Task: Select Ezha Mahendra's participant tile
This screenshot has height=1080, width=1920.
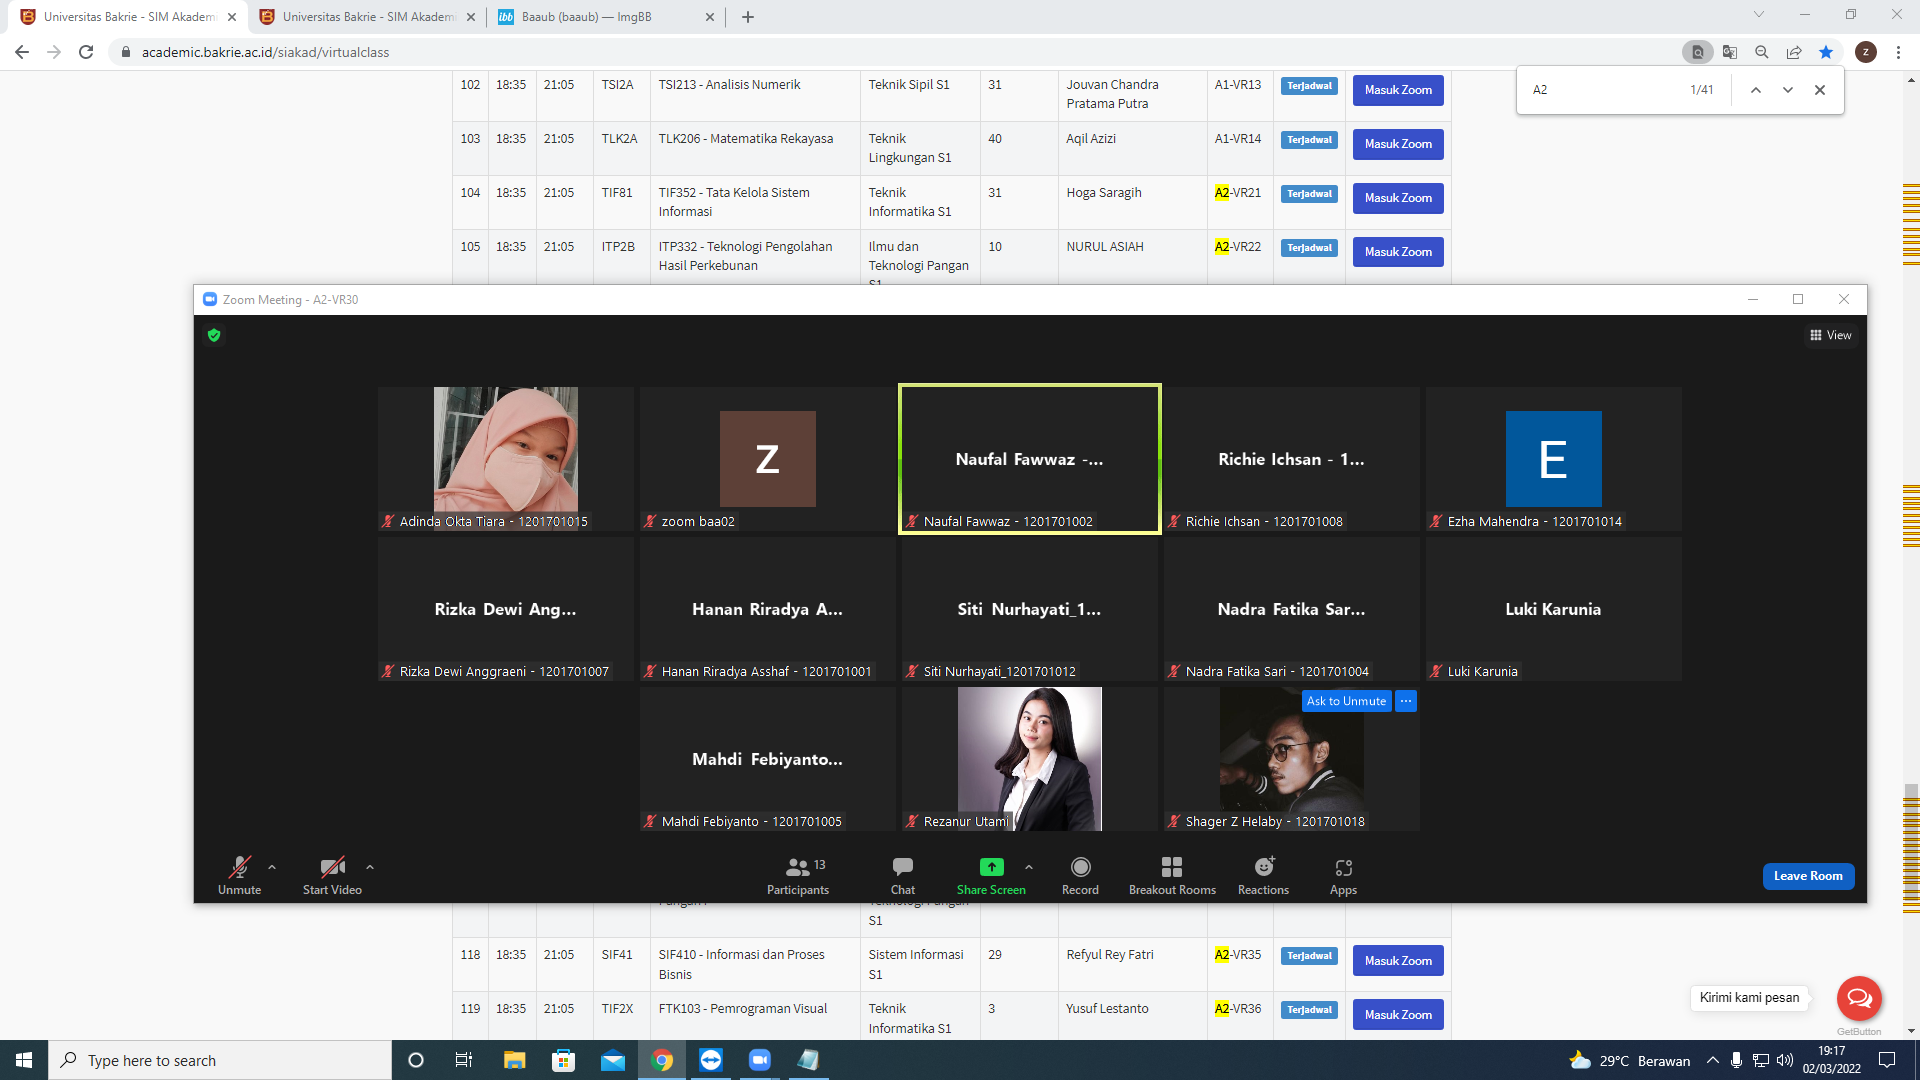Action: (x=1554, y=459)
